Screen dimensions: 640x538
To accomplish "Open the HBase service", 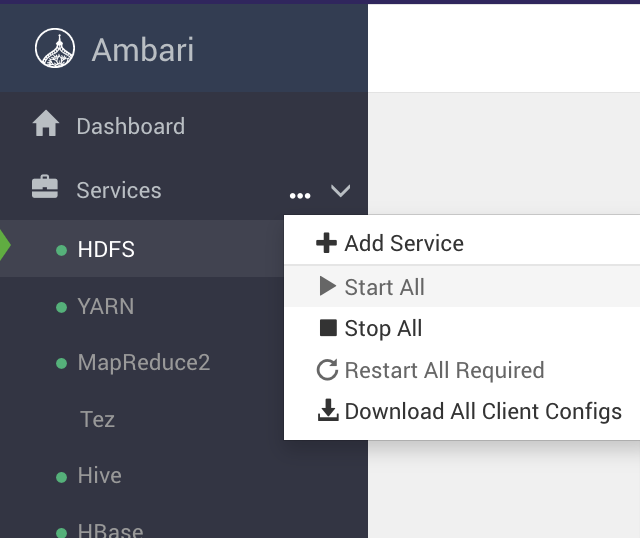I will pyautogui.click(x=110, y=530).
